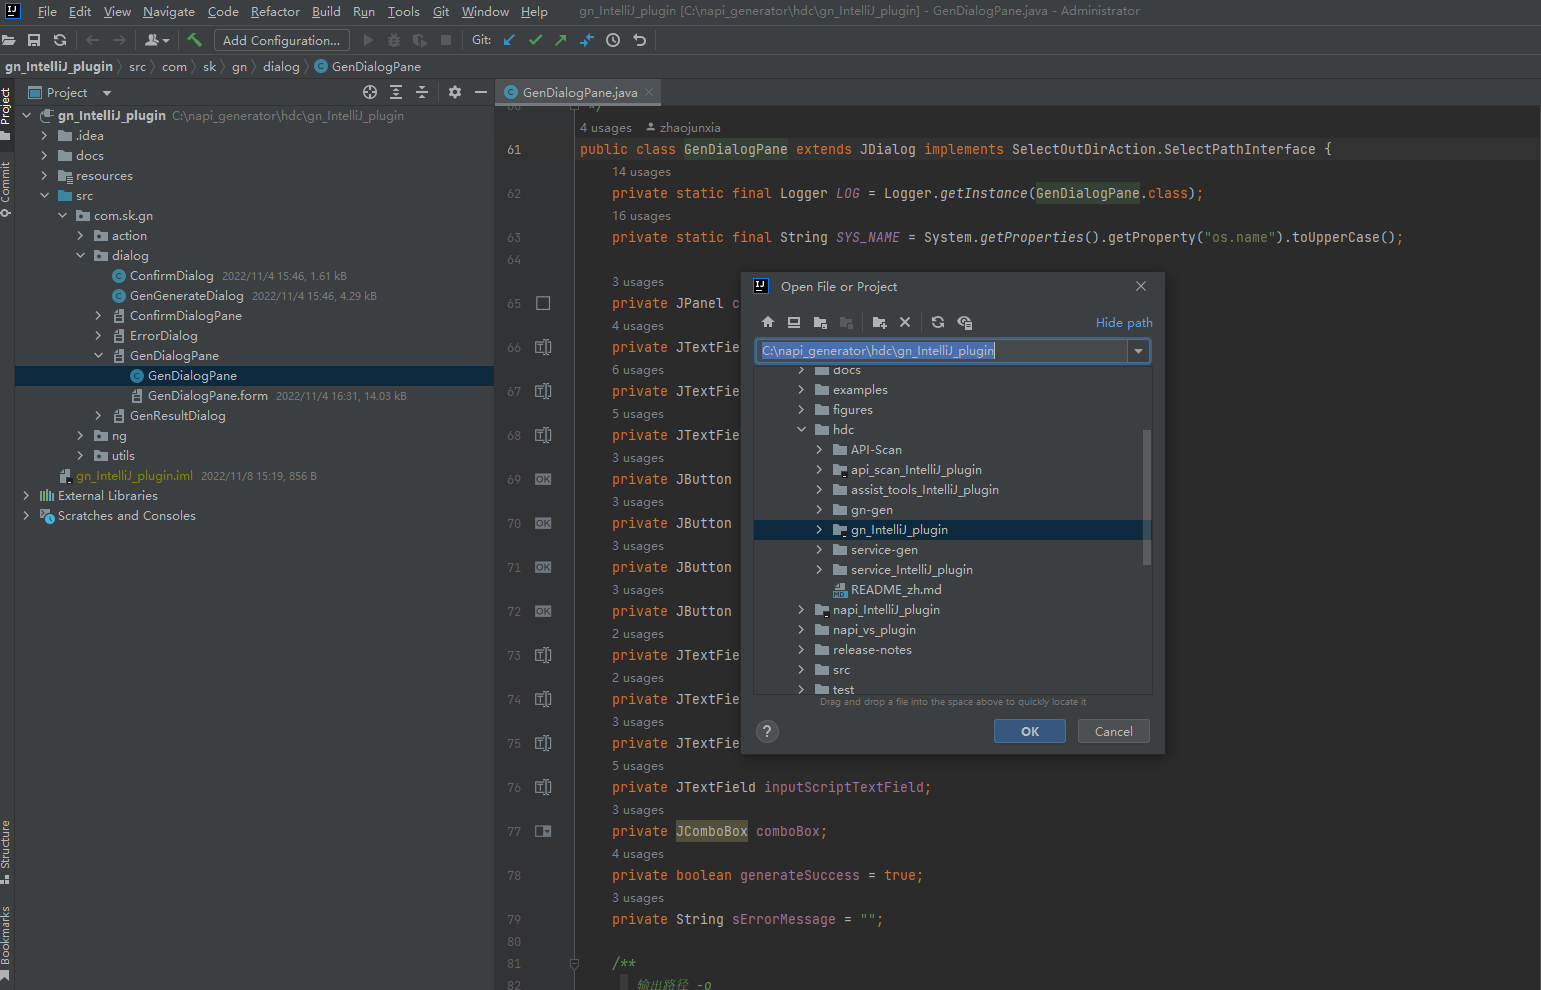Click the Synchronize icon in main toolbar
The height and width of the screenshot is (990, 1541).
60,40
